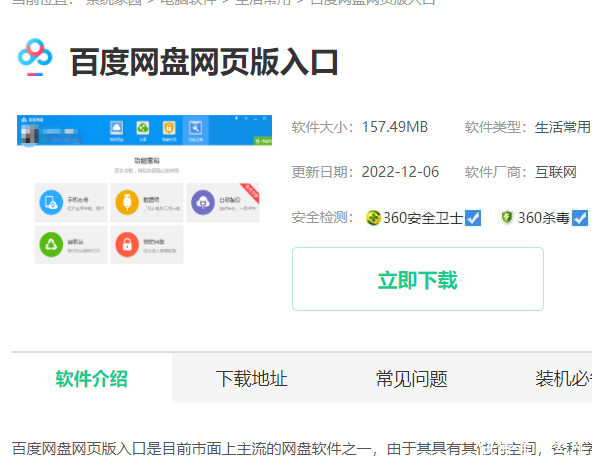Click the Baidu Netdisk cloud logo icon
592x461 pixels.
coord(35,57)
